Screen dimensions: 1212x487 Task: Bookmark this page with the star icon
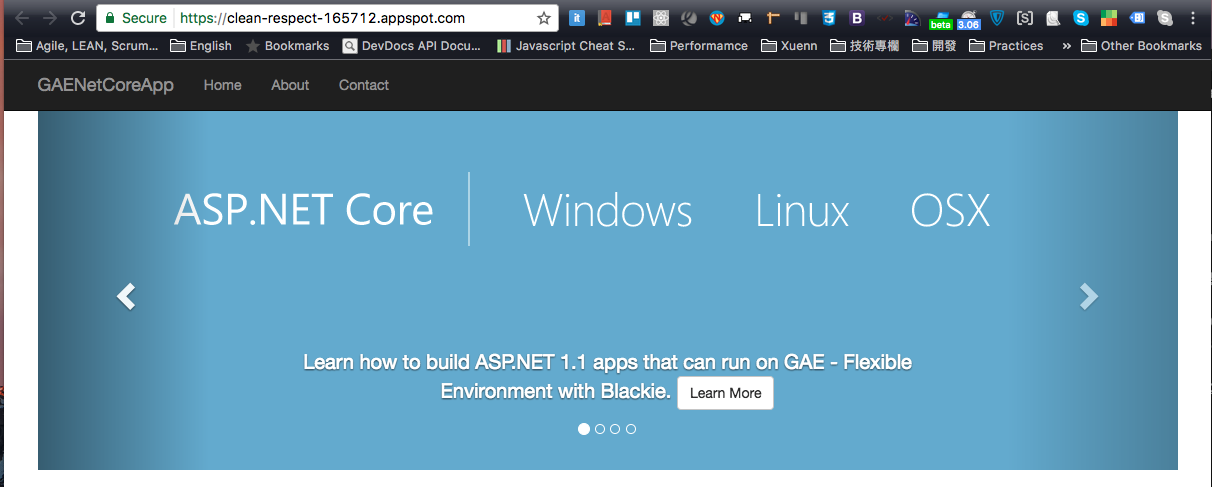click(x=544, y=18)
